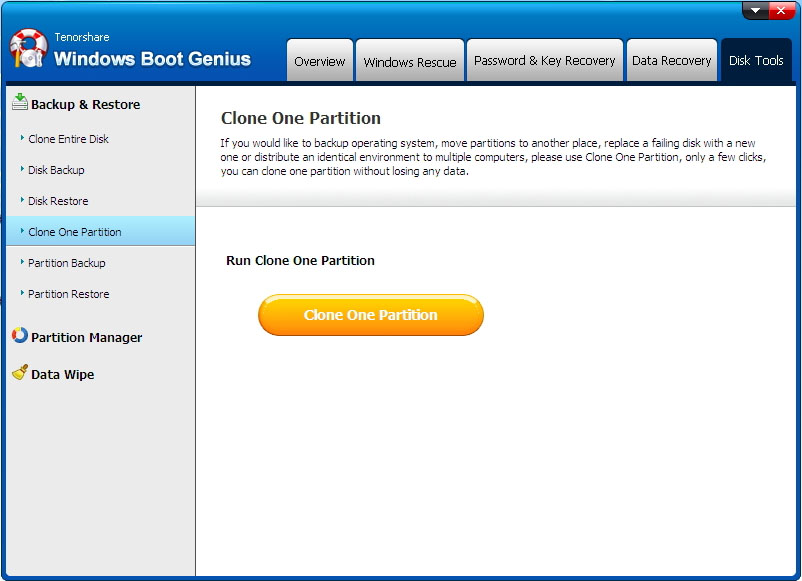The width and height of the screenshot is (802, 581).
Task: Click the Partition Manager circular icon
Action: [19, 335]
